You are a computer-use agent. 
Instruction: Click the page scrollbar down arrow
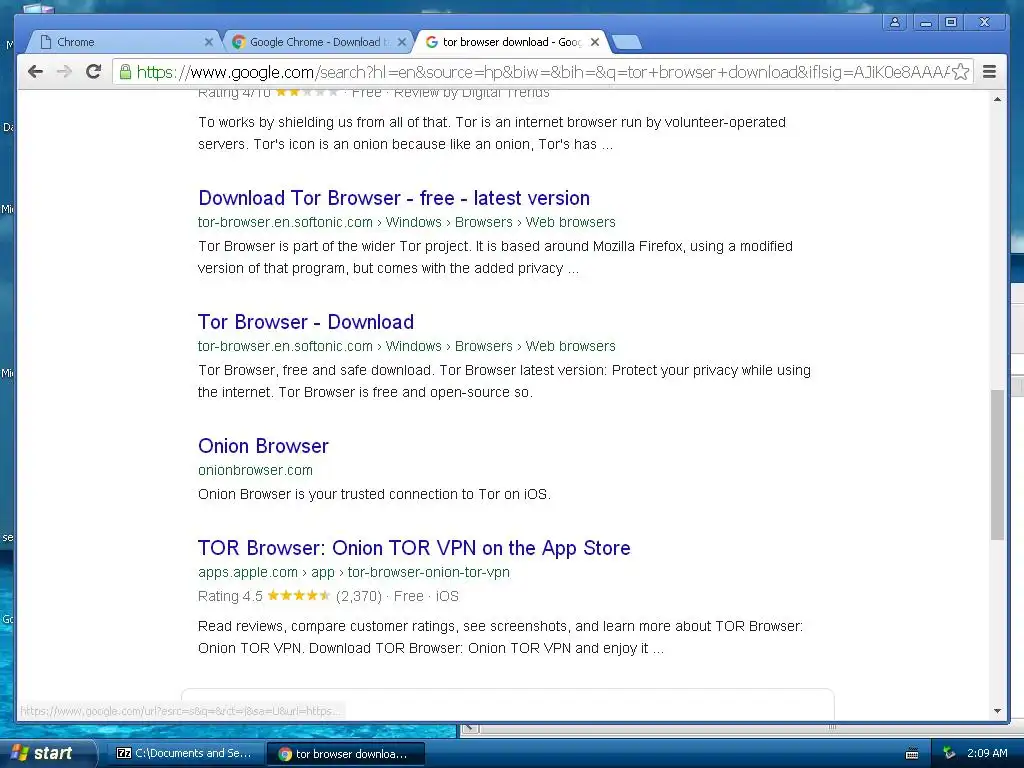(997, 711)
